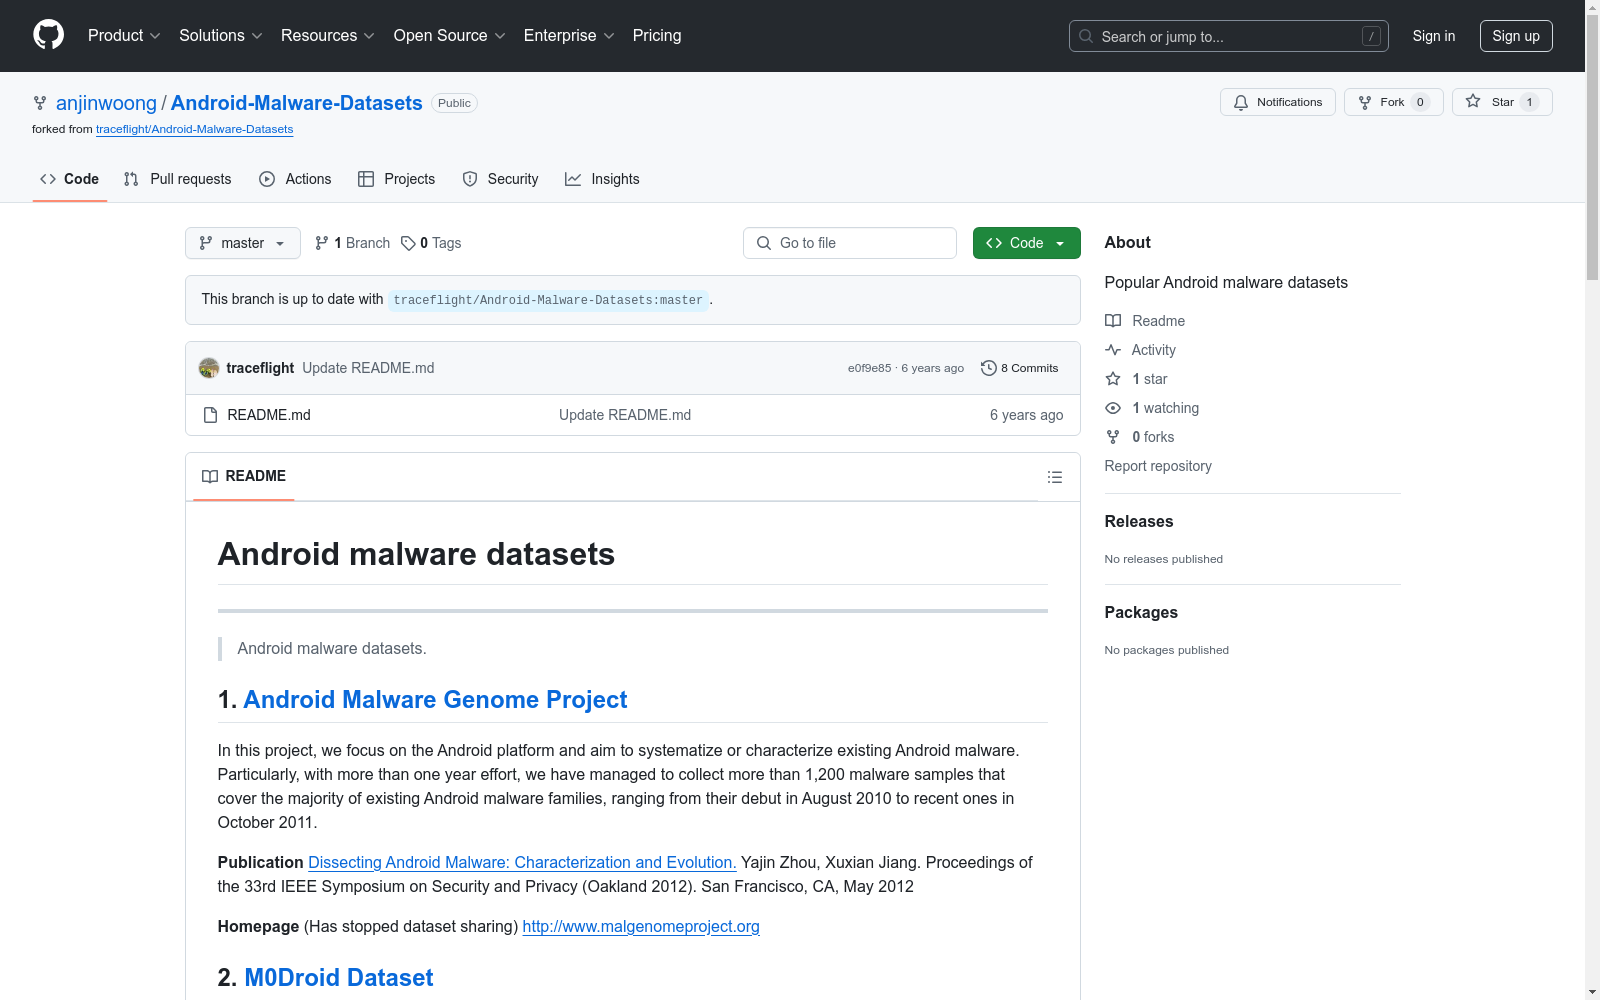Open the README.md file

pyautogui.click(x=268, y=415)
